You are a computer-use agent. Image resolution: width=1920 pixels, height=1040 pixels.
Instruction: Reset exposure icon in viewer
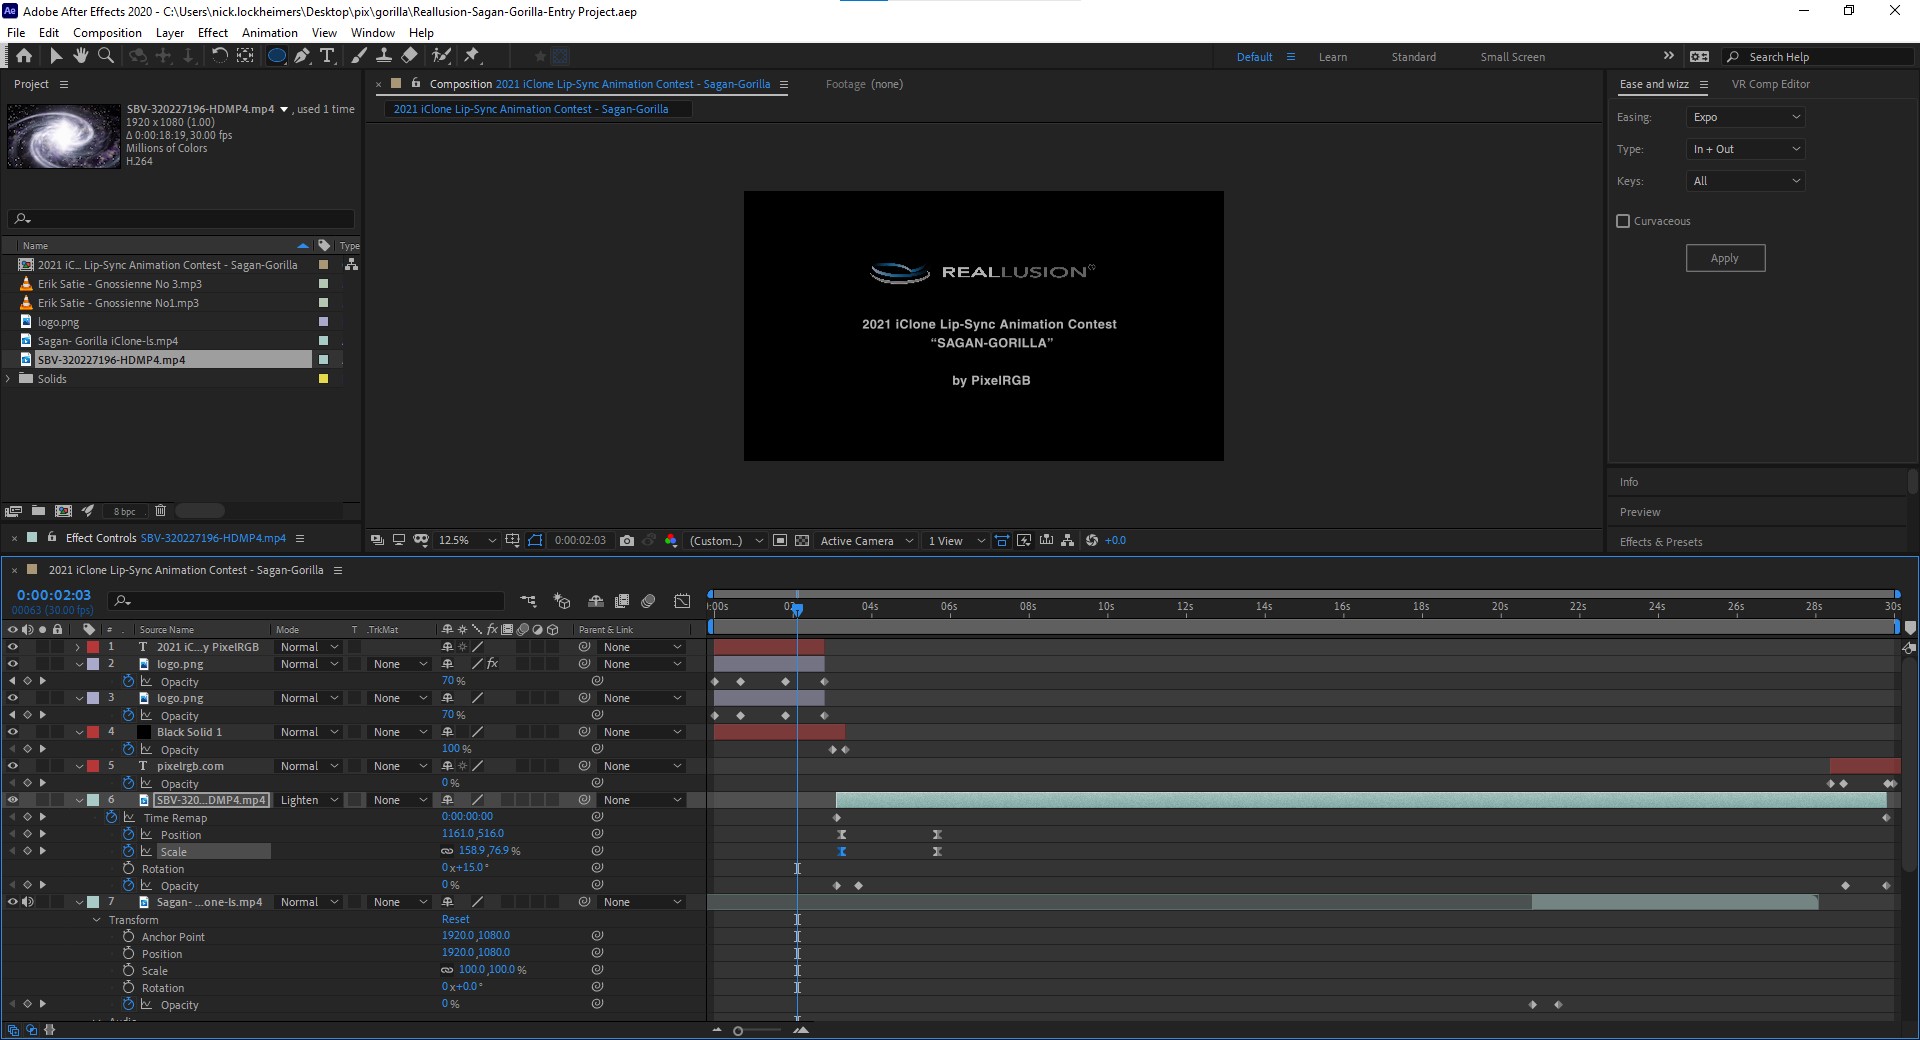click(1092, 541)
